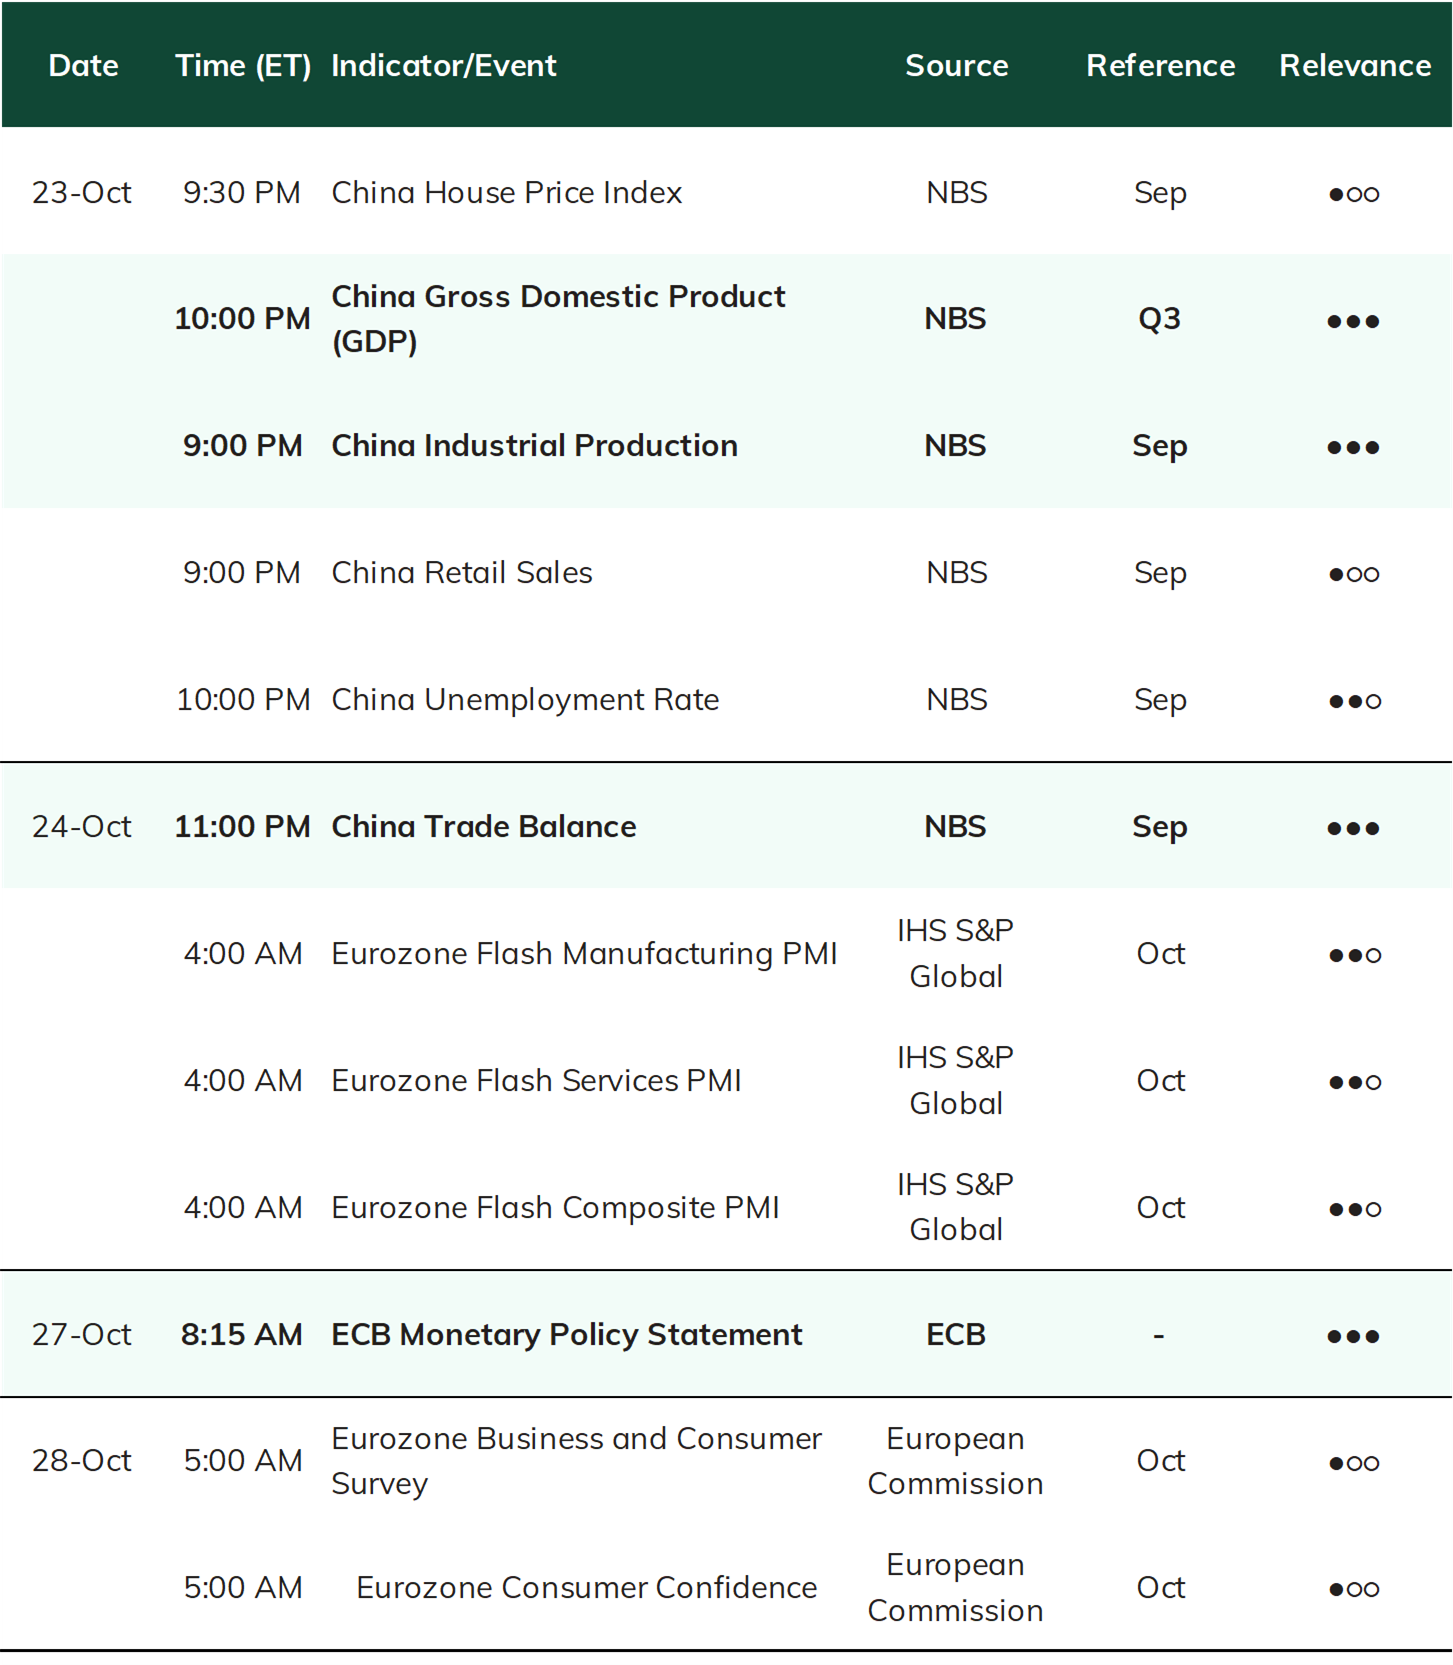Click European Commission source for Business Survey
The image size is (1453, 1665).
click(x=956, y=1461)
